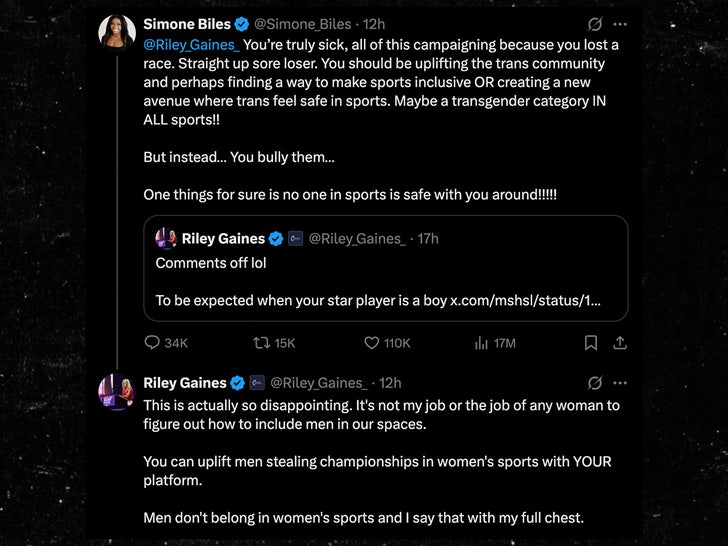Click Grok icon on Riley Gaines' reply
Viewport: 728px width, 546px height.
pyautogui.click(x=594, y=383)
